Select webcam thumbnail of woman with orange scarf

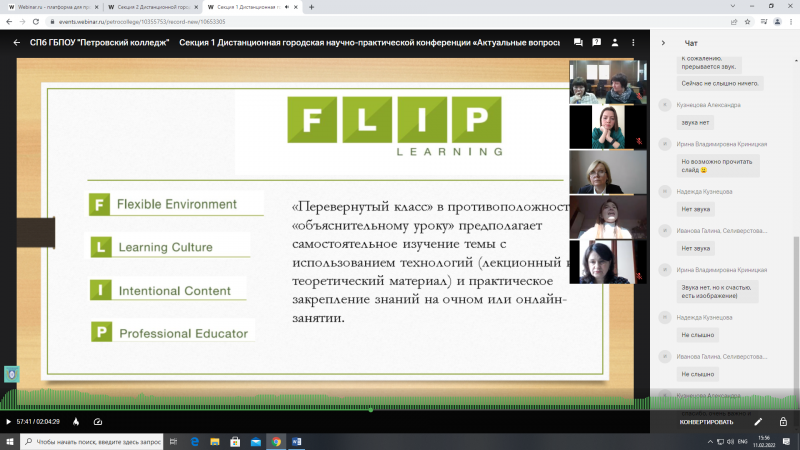click(608, 217)
